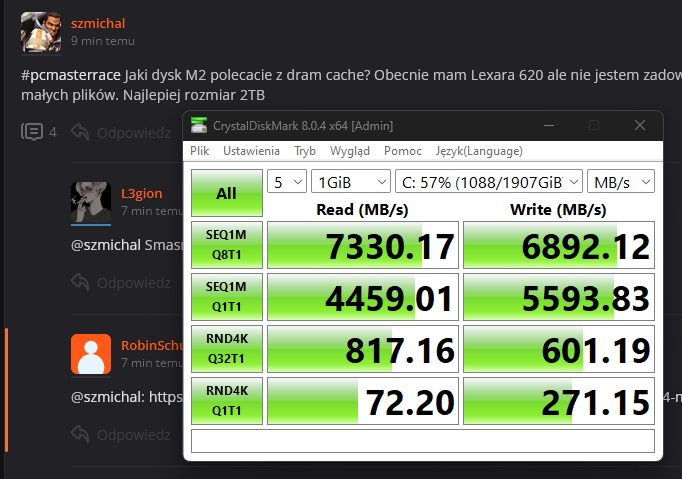Click Odpowiedz under L3gion's comment
The image size is (682, 479).
tap(134, 283)
